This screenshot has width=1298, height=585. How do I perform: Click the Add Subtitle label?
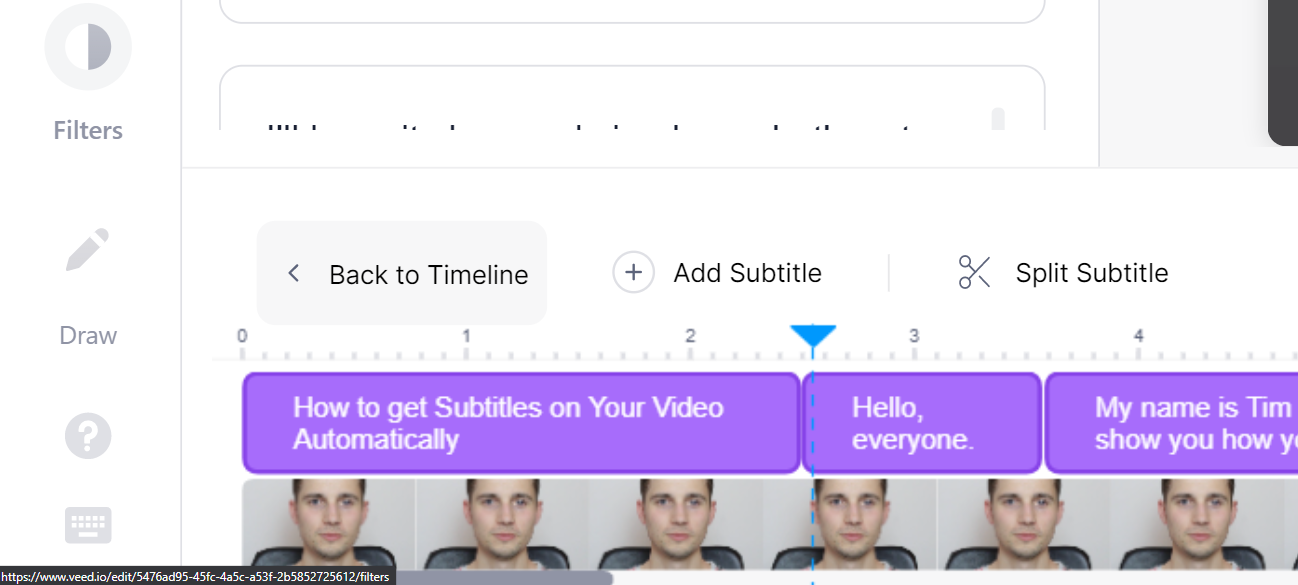pos(748,273)
